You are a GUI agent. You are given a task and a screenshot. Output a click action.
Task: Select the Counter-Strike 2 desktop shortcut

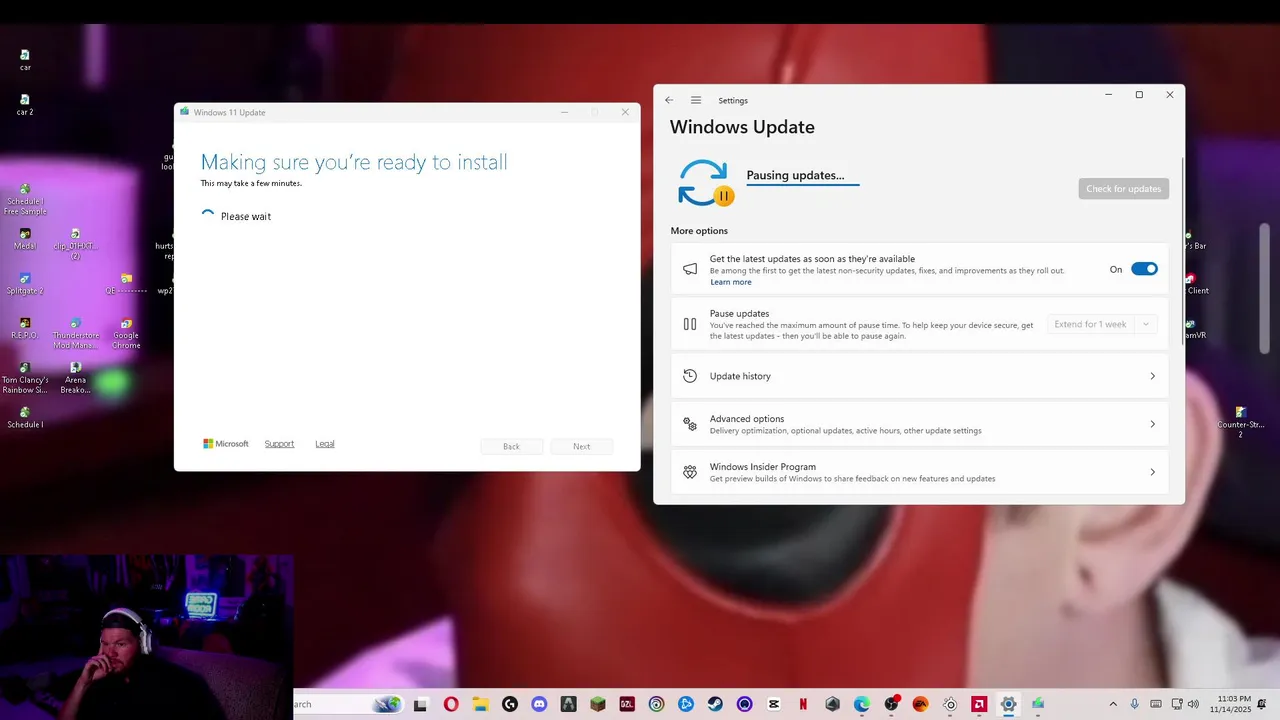point(1240,422)
